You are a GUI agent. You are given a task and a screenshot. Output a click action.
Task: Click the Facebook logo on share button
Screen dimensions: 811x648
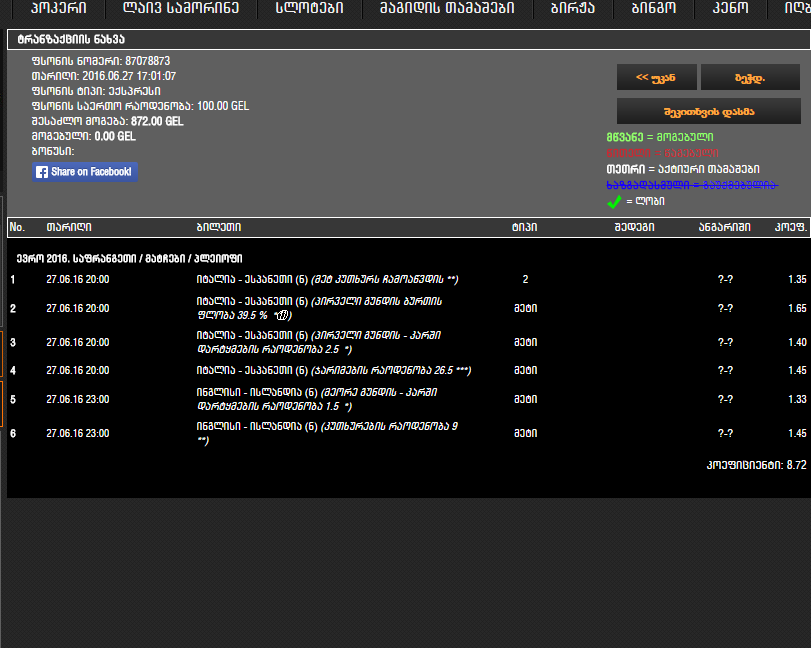tap(42, 172)
